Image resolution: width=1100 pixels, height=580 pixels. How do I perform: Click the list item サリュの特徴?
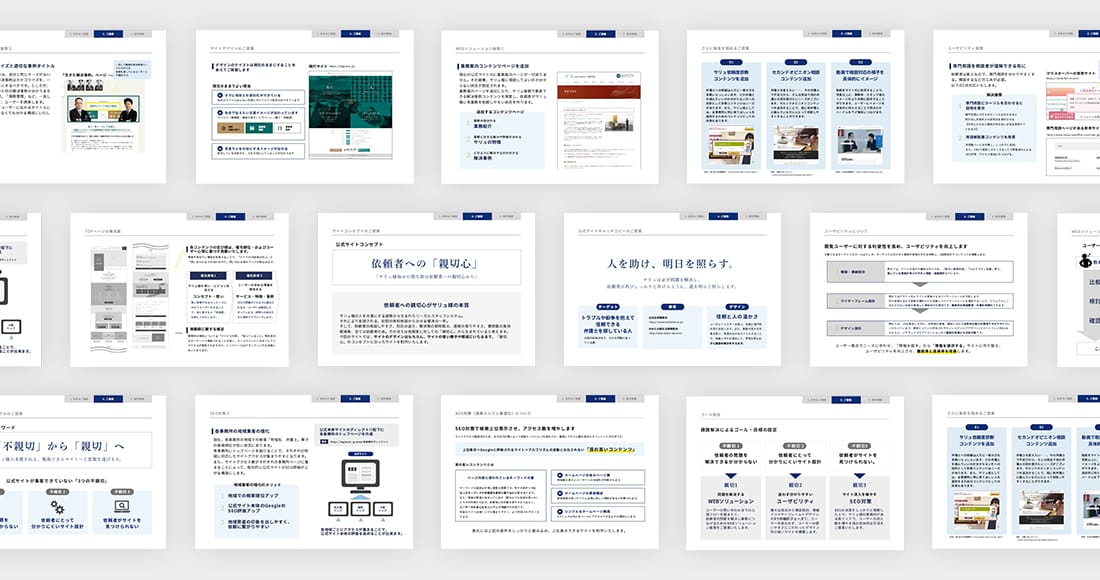click(487, 142)
